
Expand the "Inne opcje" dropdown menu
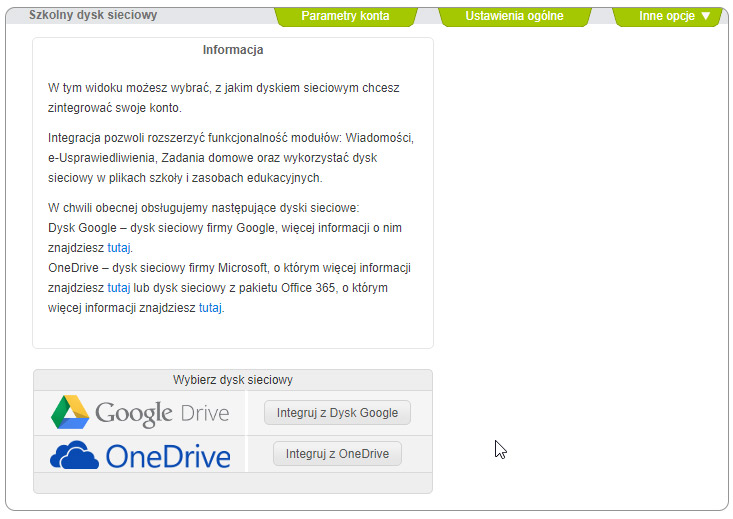674,16
